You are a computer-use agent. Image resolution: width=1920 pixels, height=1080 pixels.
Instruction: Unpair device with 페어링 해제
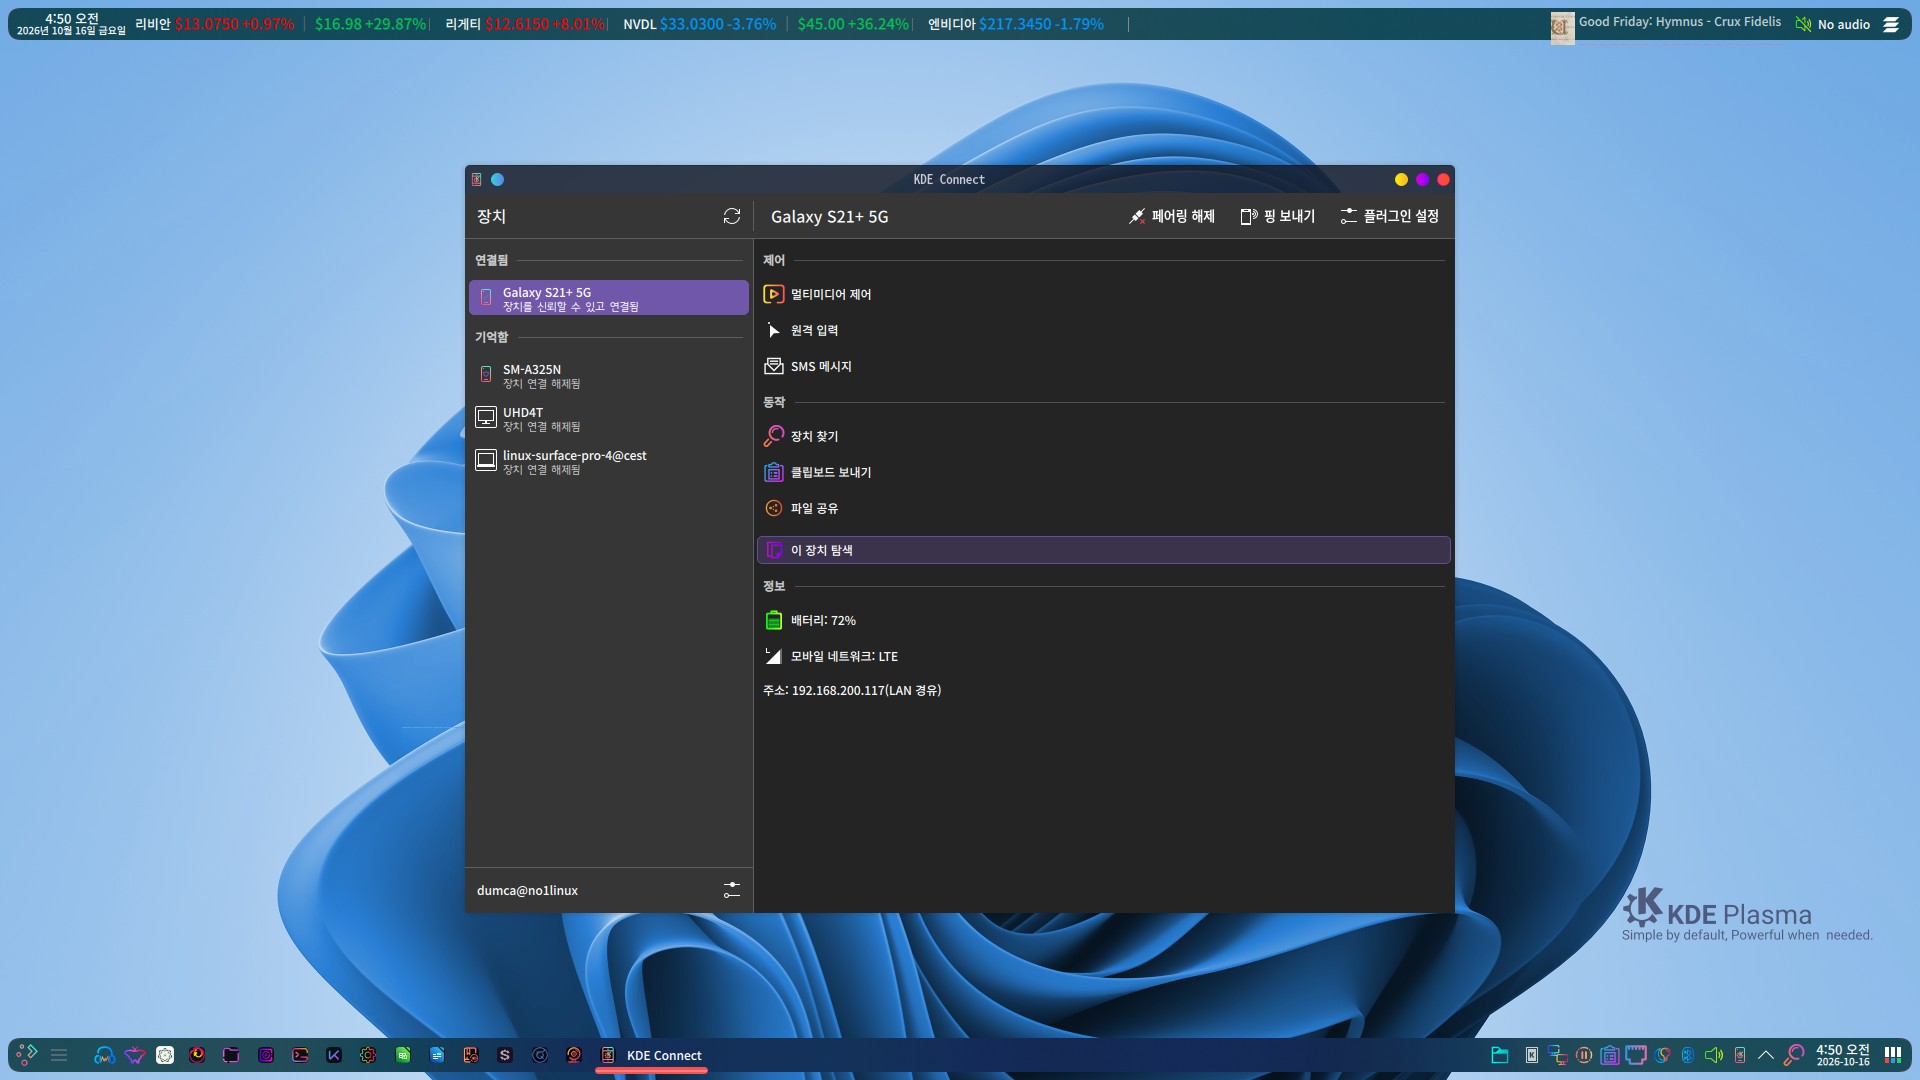pyautogui.click(x=1171, y=216)
